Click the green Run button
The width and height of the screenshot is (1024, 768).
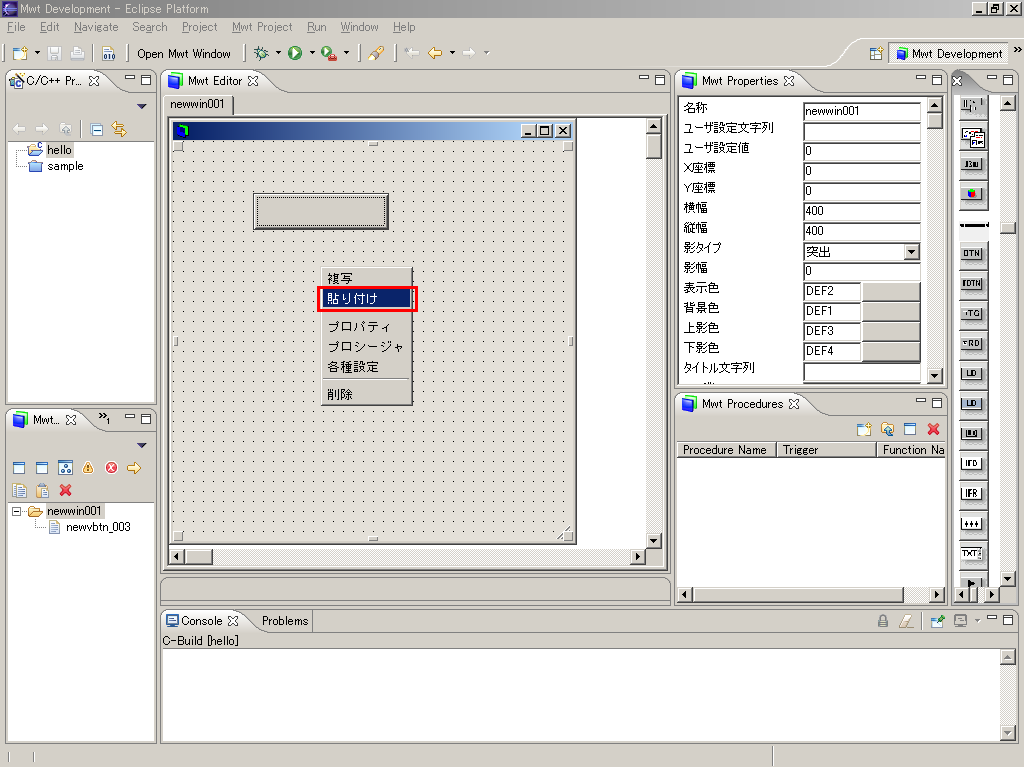point(295,53)
